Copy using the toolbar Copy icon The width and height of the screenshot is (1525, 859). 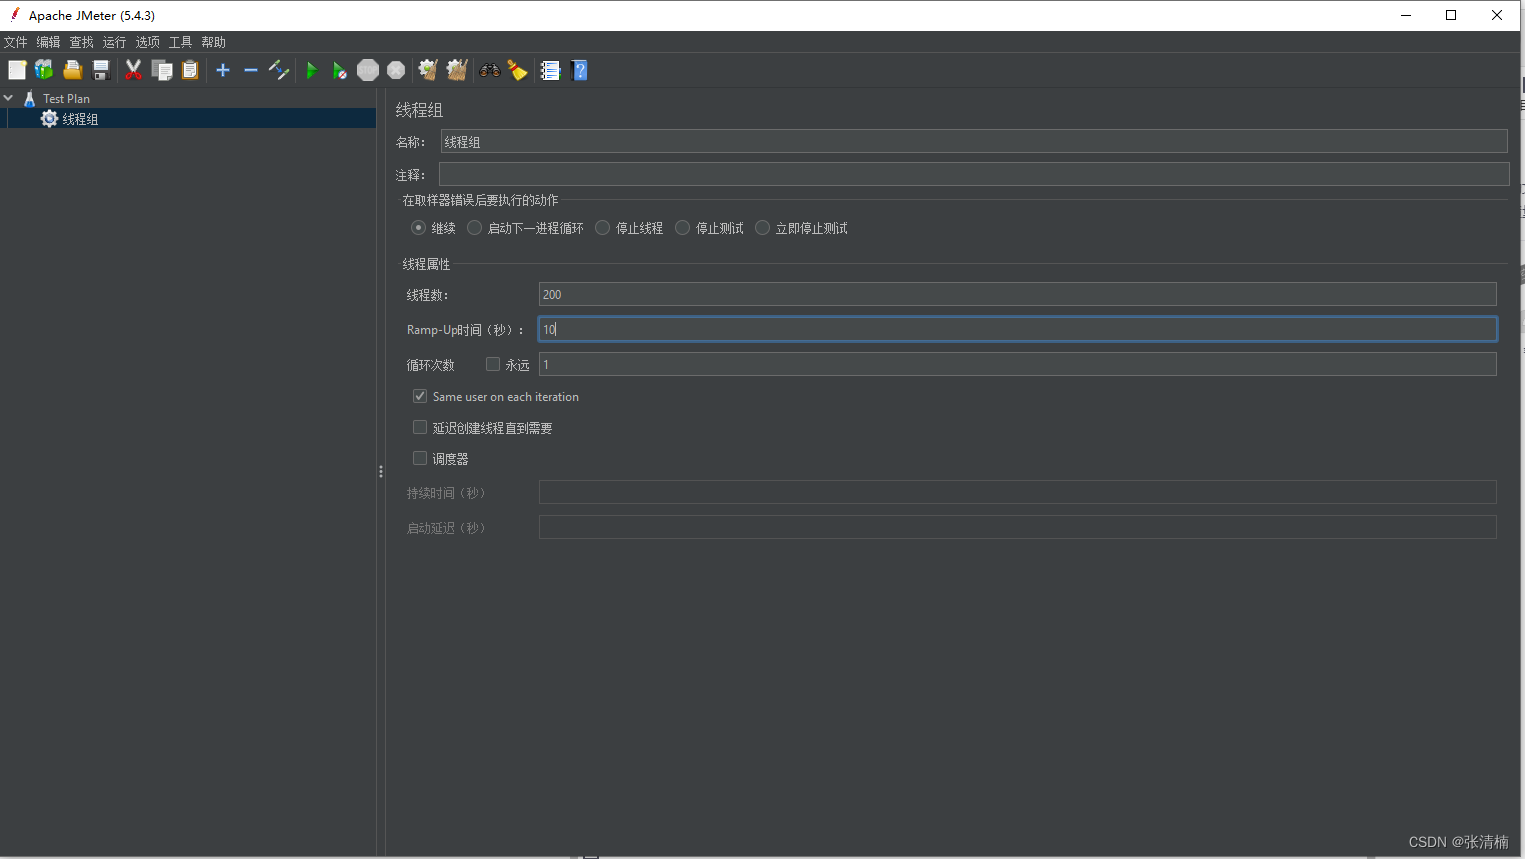pyautogui.click(x=162, y=70)
